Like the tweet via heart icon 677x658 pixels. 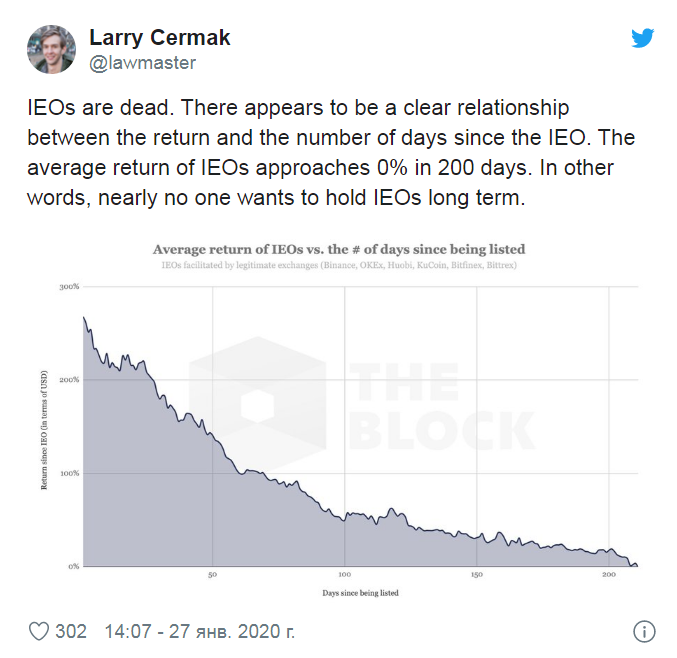coord(39,631)
